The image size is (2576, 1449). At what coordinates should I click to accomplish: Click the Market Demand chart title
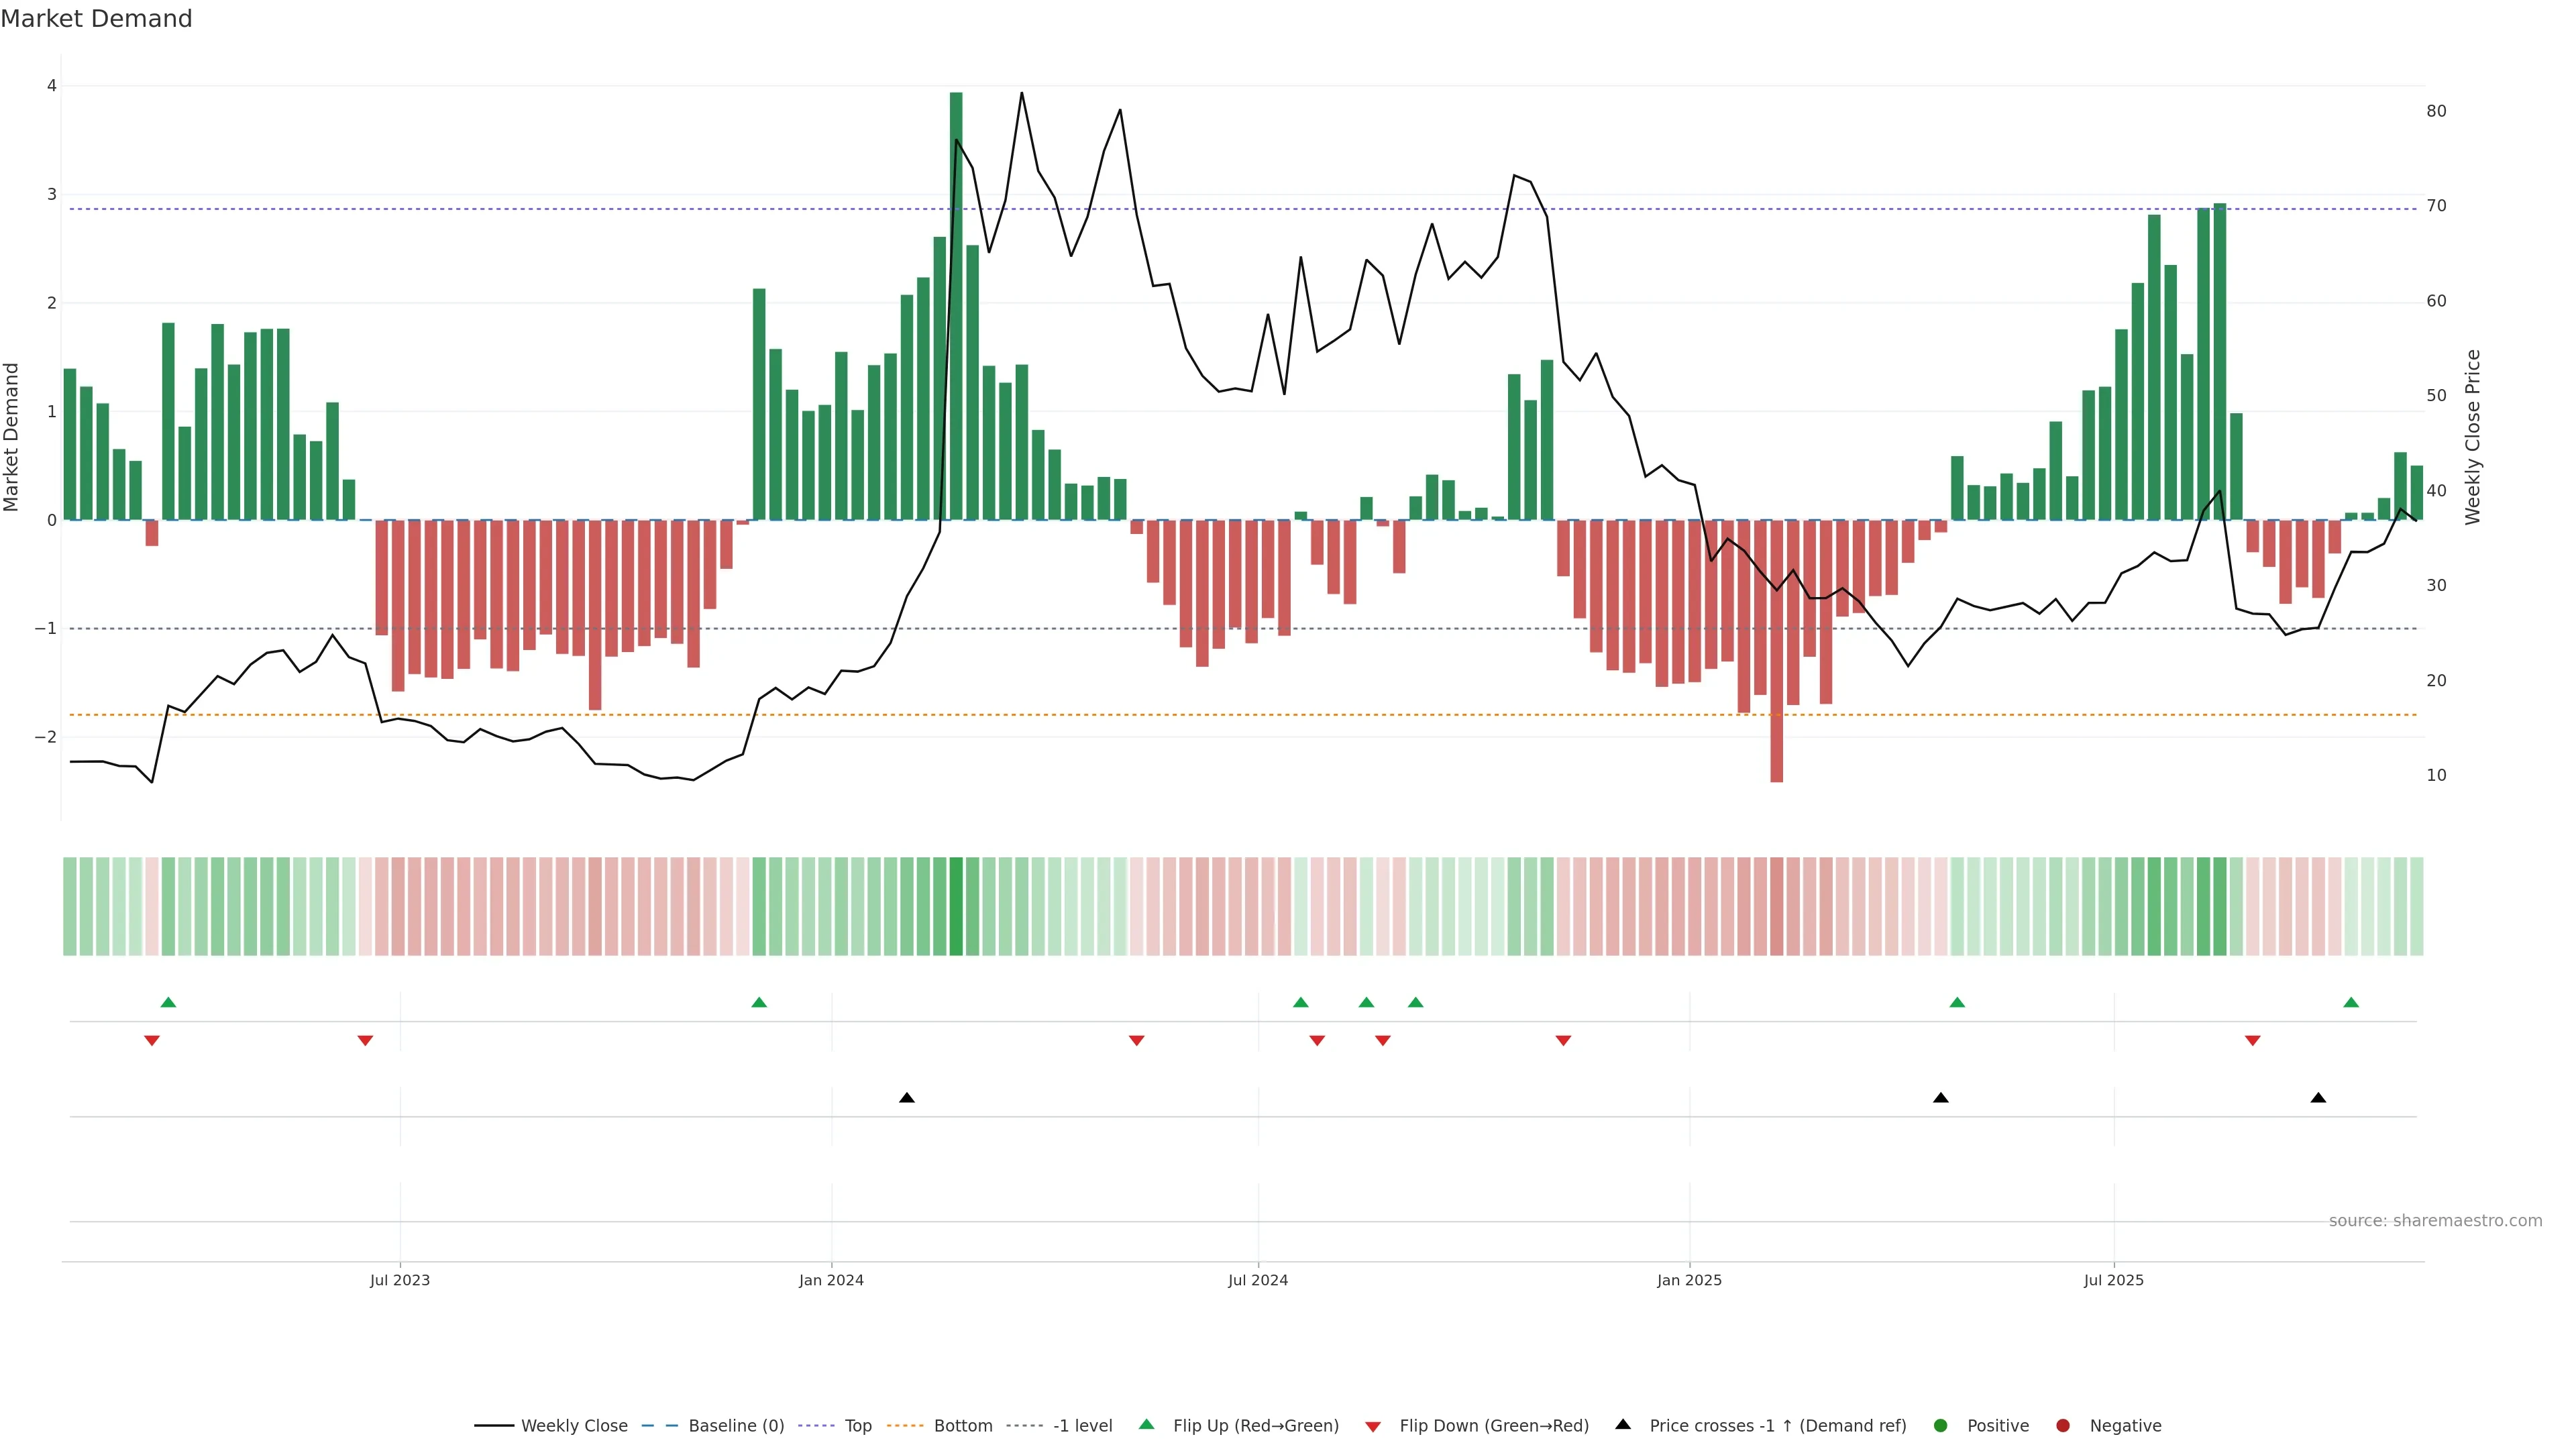tap(96, 19)
